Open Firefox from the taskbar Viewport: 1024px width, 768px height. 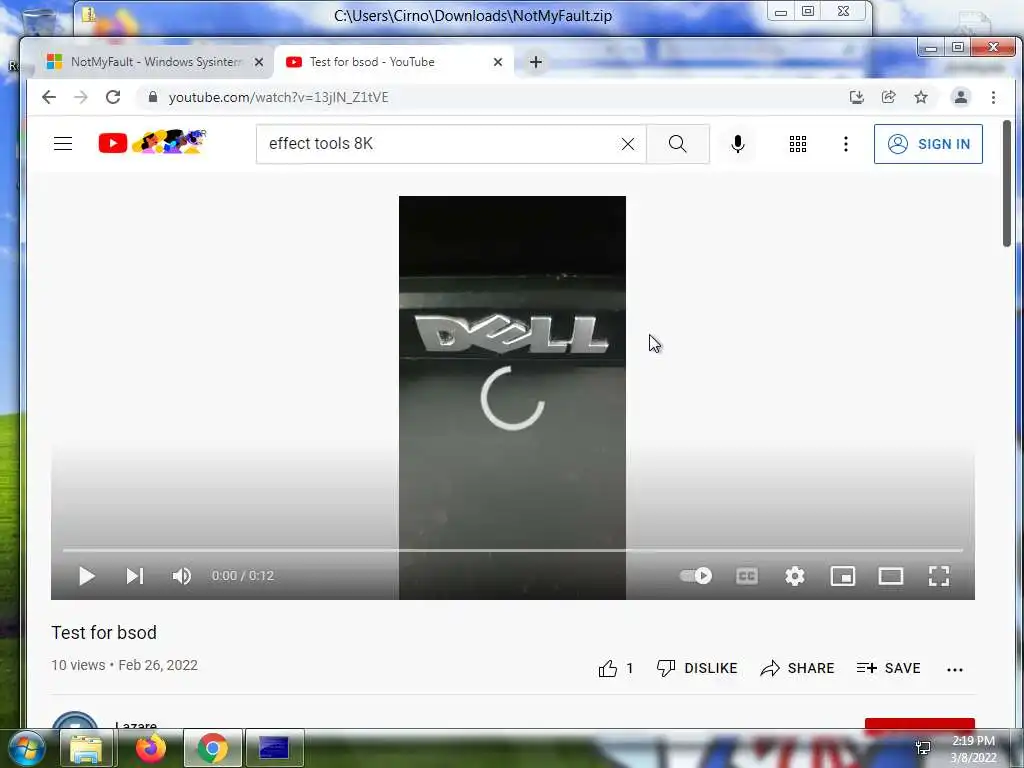151,748
